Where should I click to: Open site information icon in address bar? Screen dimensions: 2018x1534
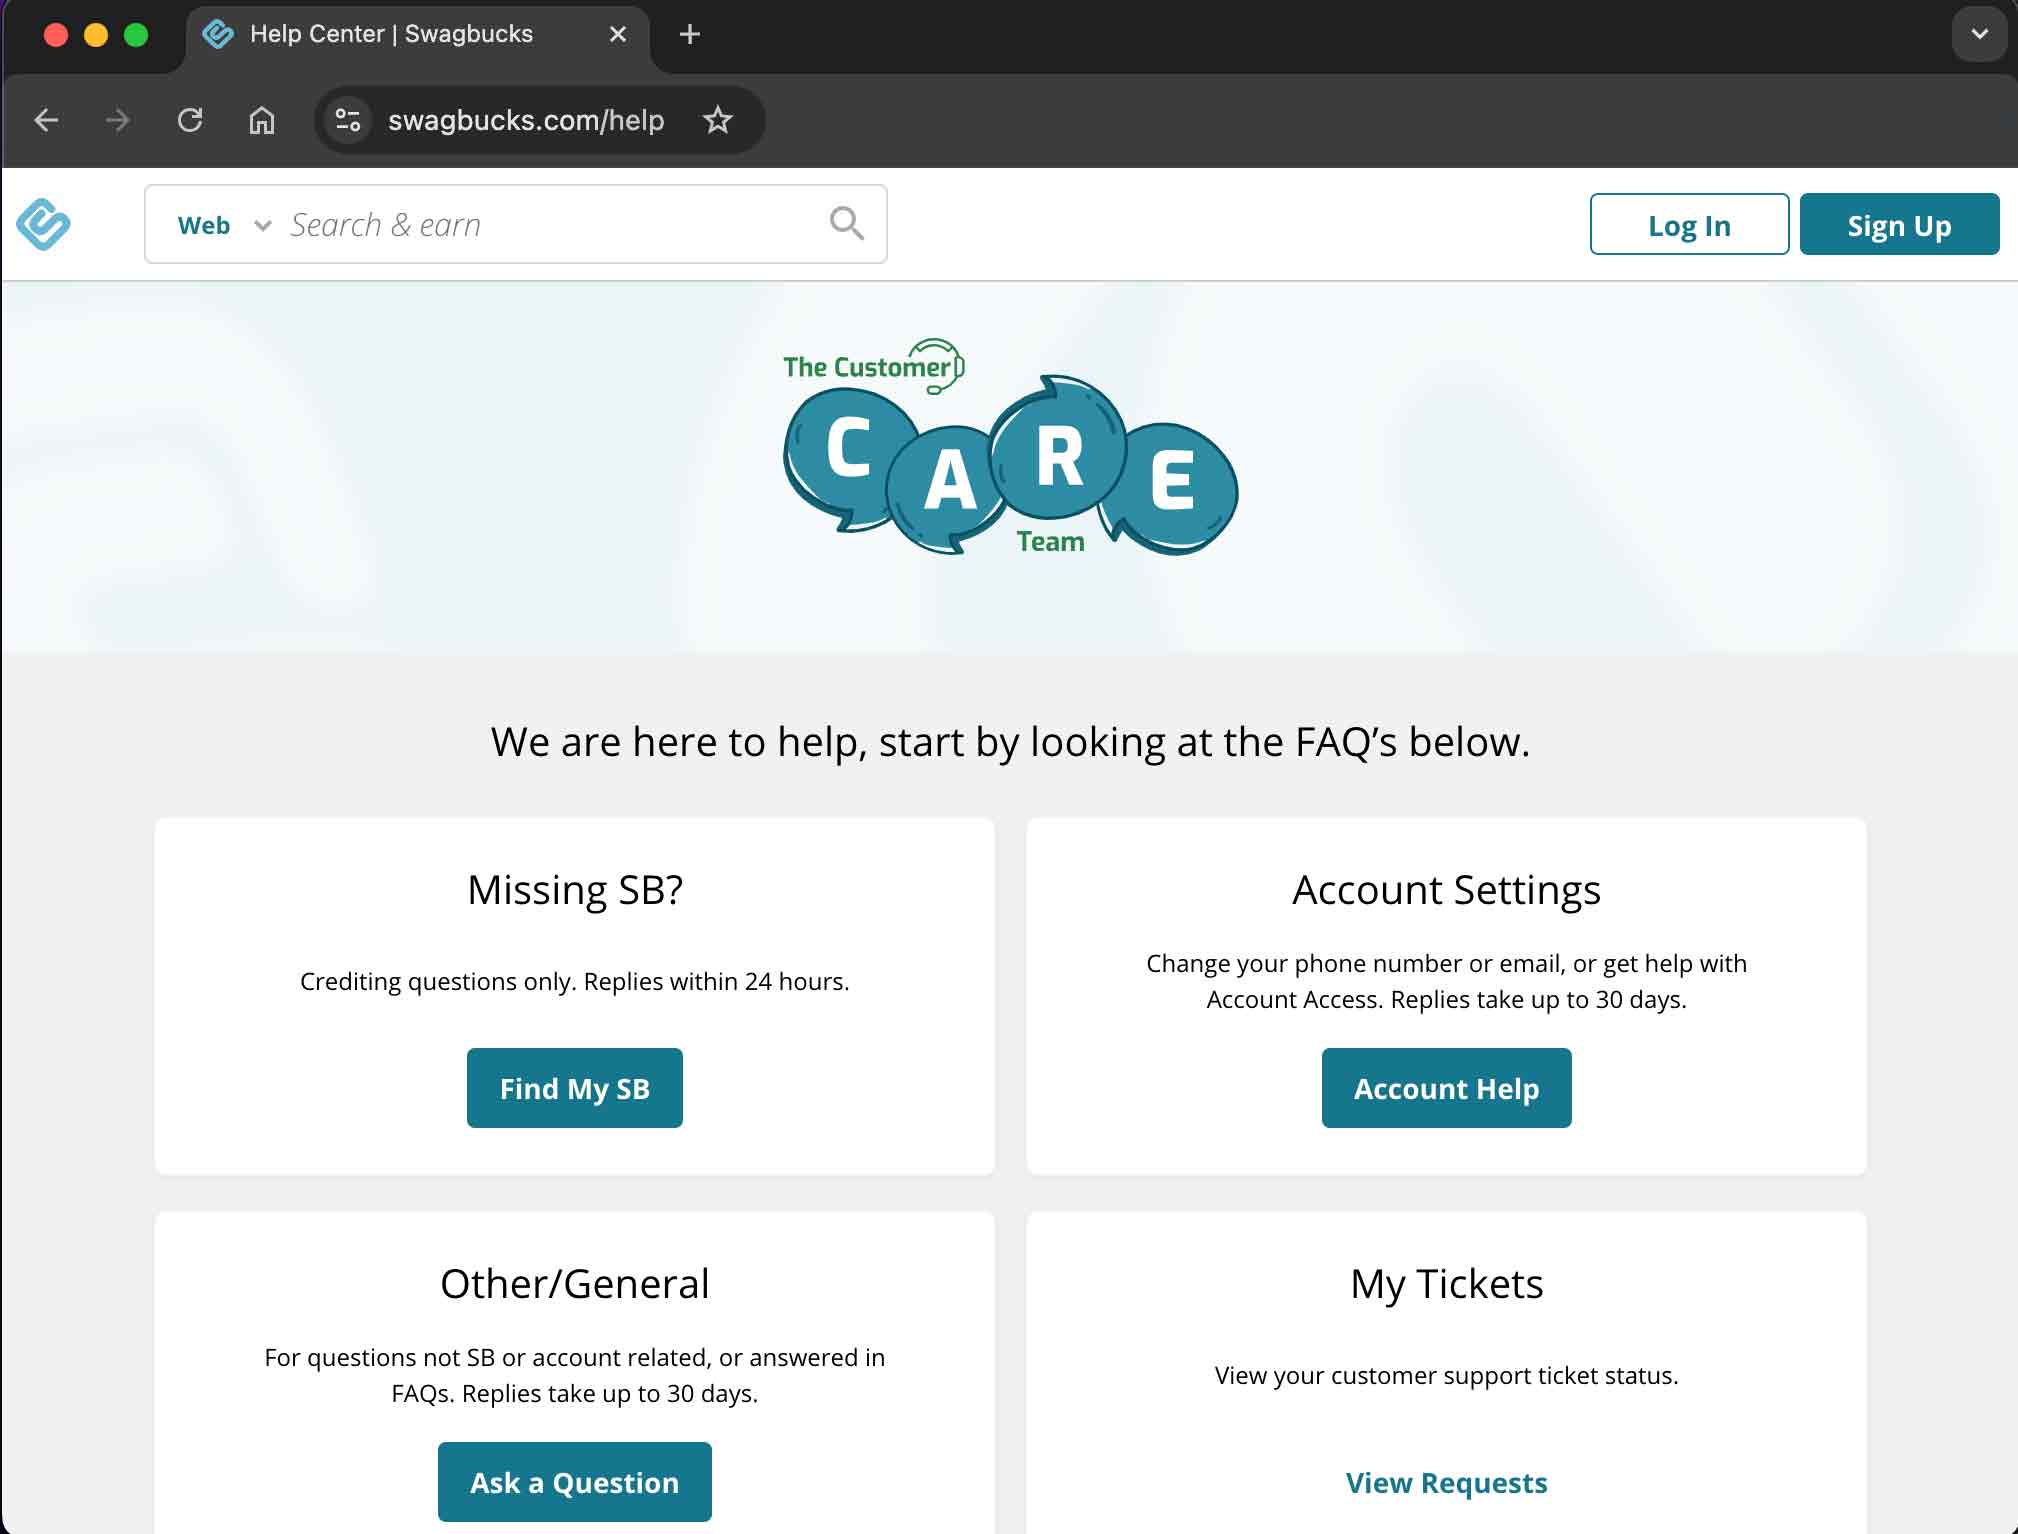348,120
